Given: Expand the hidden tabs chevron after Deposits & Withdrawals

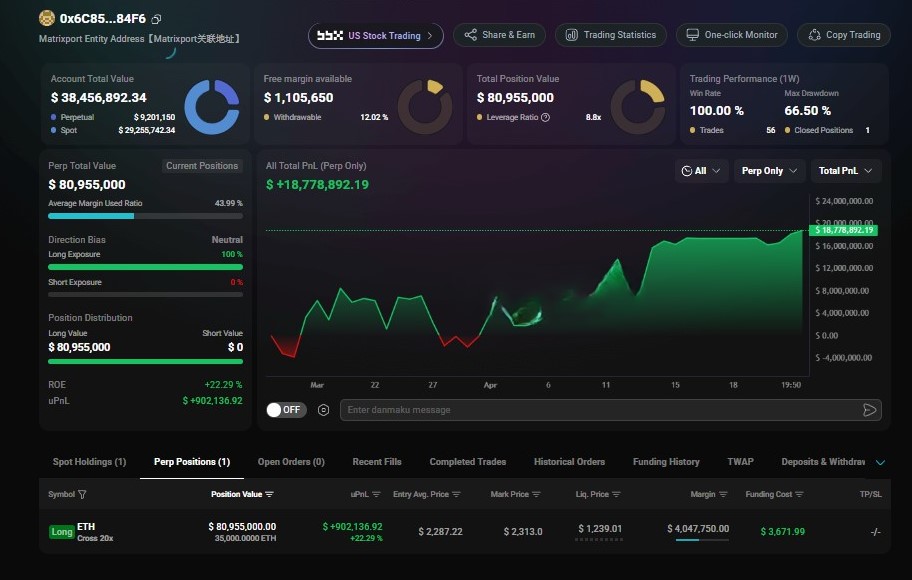Looking at the screenshot, I should pyautogui.click(x=880, y=462).
